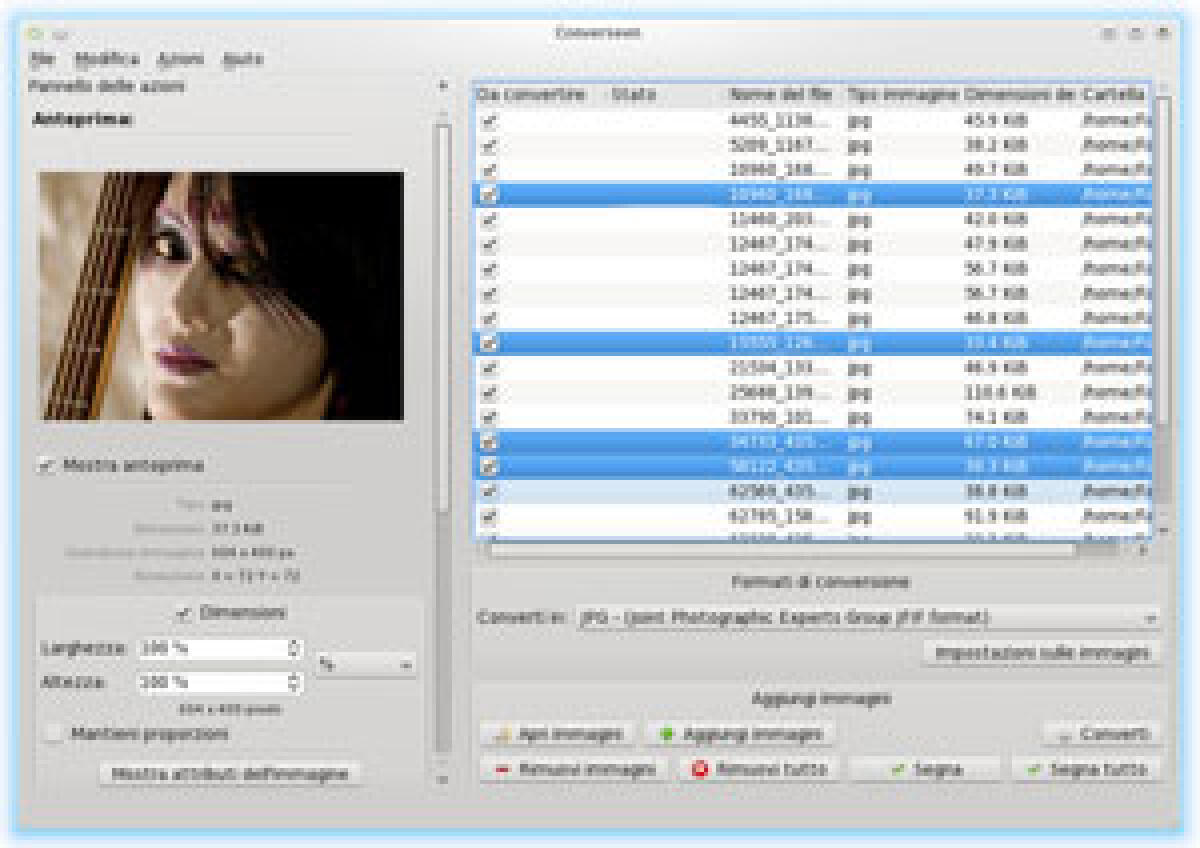Click Impostazioni sulle immagini button
The height and width of the screenshot is (848, 1200).
[x=1042, y=653]
